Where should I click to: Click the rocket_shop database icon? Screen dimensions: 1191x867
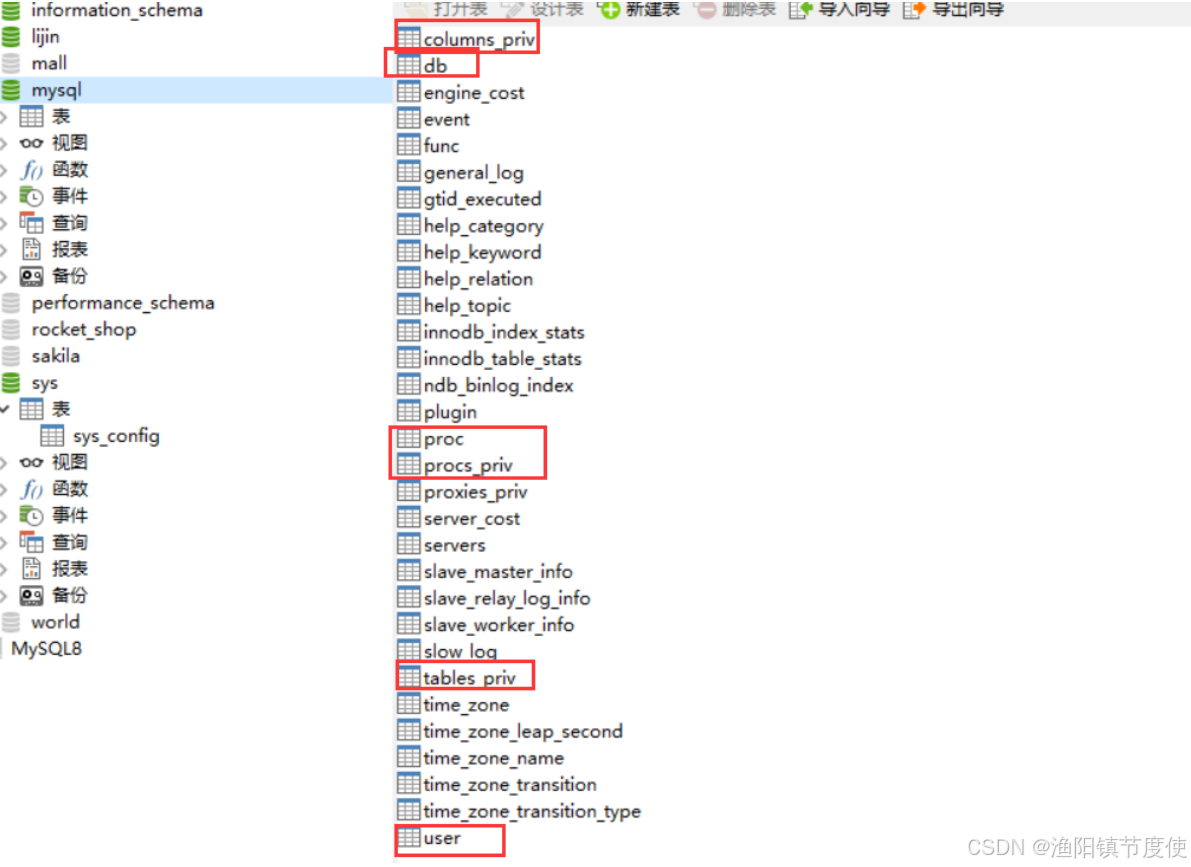(x=11, y=330)
